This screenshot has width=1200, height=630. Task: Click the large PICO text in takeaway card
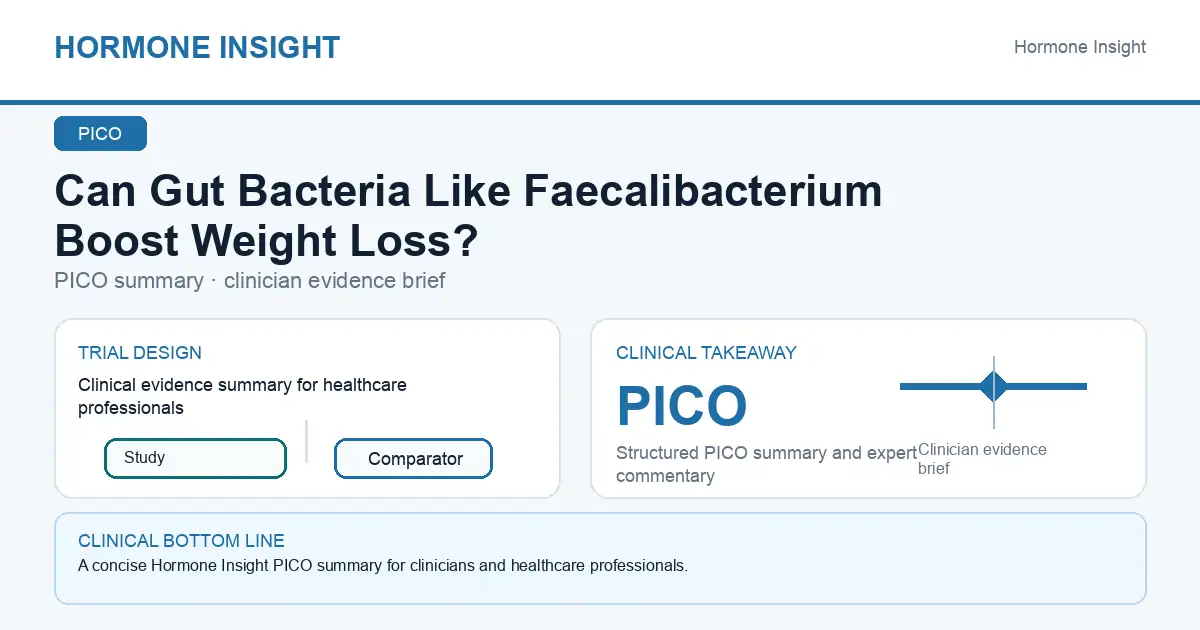681,406
